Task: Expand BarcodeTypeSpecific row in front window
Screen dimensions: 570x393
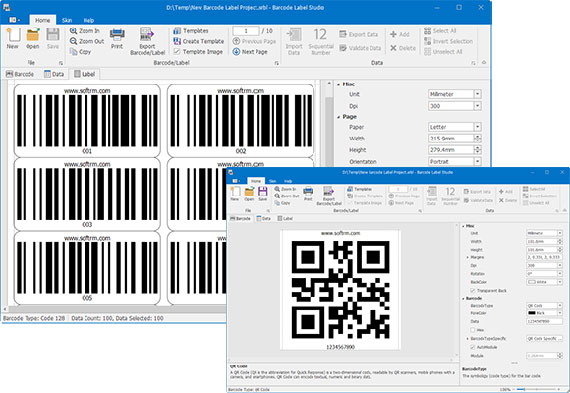Action: 467,339
